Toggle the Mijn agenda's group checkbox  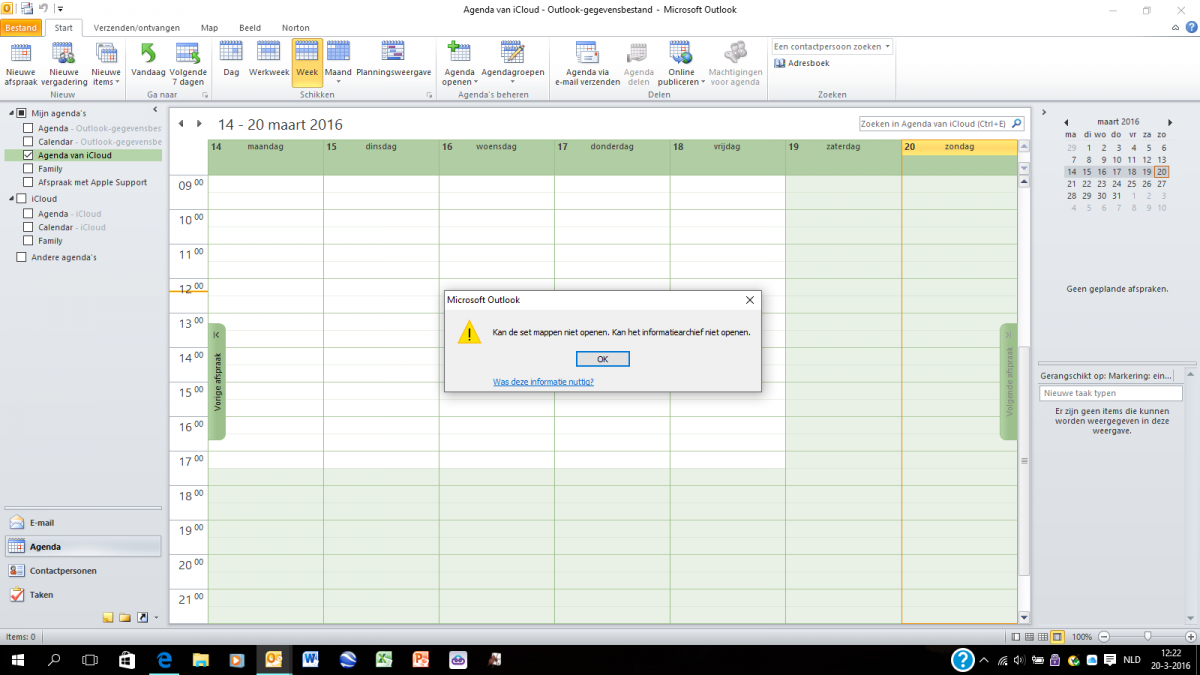(22, 113)
